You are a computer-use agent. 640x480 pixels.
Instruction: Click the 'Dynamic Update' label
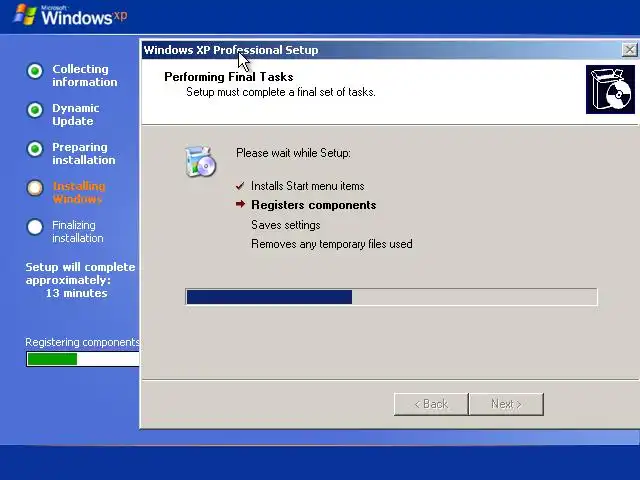(76, 115)
